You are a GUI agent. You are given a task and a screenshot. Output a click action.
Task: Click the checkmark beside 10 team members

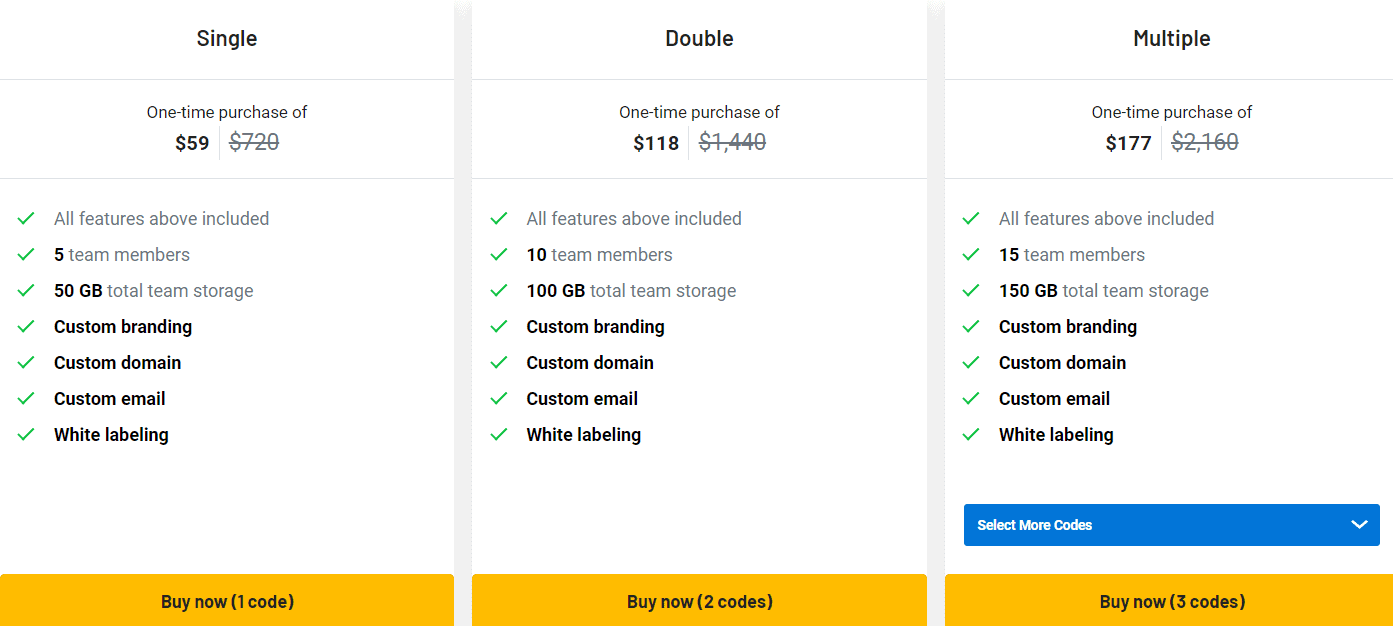tap(499, 254)
